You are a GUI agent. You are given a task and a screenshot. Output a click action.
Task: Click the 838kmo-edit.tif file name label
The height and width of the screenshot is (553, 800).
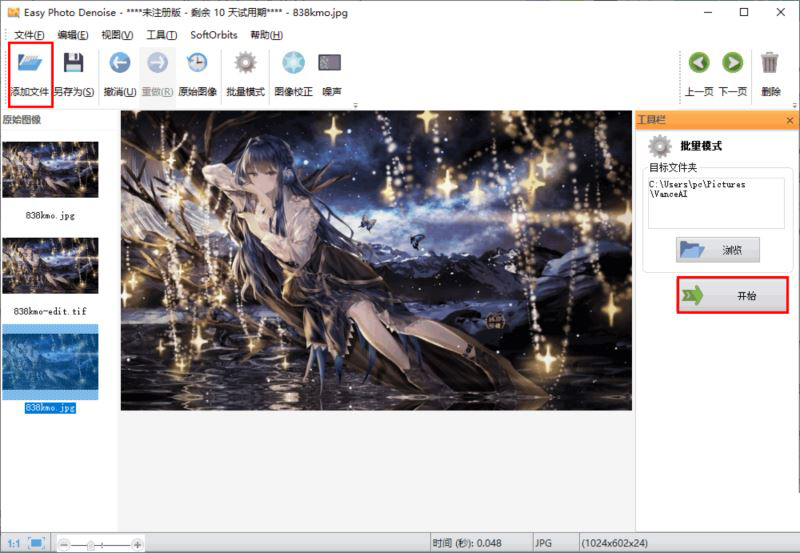(x=50, y=311)
